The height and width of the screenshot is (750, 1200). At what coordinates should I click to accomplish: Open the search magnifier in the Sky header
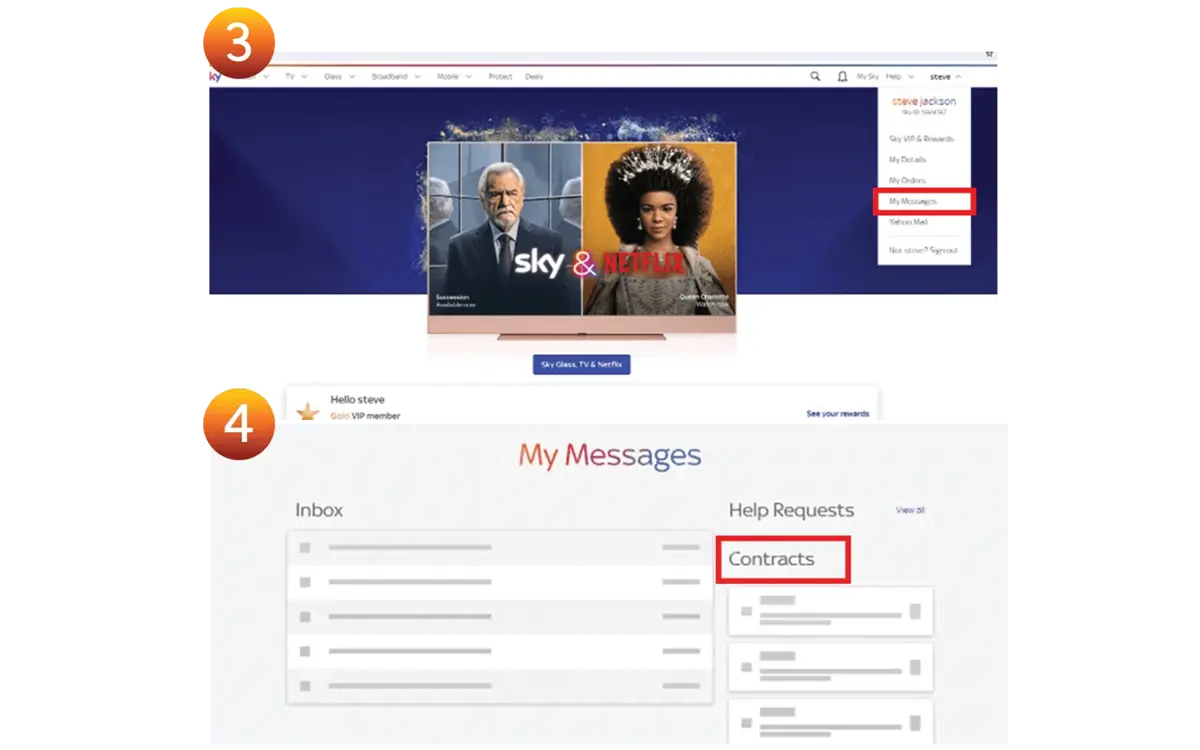click(x=815, y=76)
